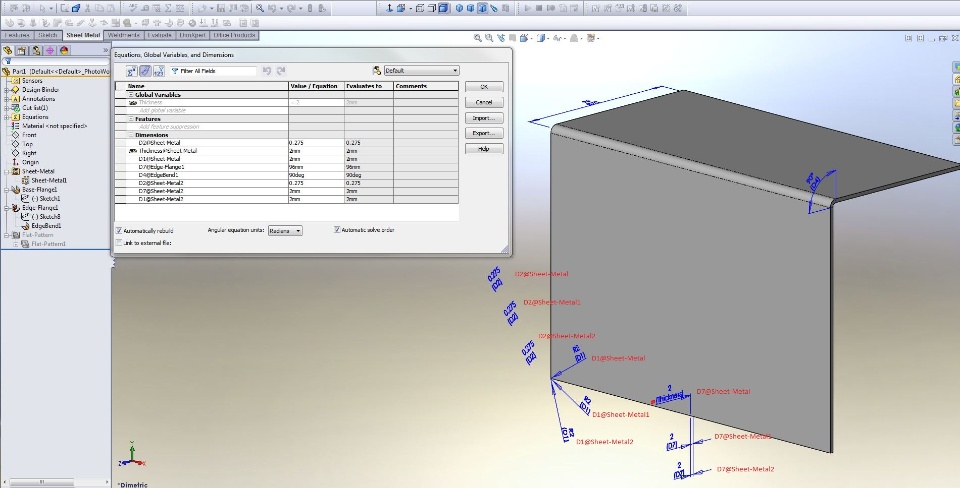This screenshot has height=488, width=960.
Task: Click the Undo arrow in equations dialog
Action: click(267, 71)
